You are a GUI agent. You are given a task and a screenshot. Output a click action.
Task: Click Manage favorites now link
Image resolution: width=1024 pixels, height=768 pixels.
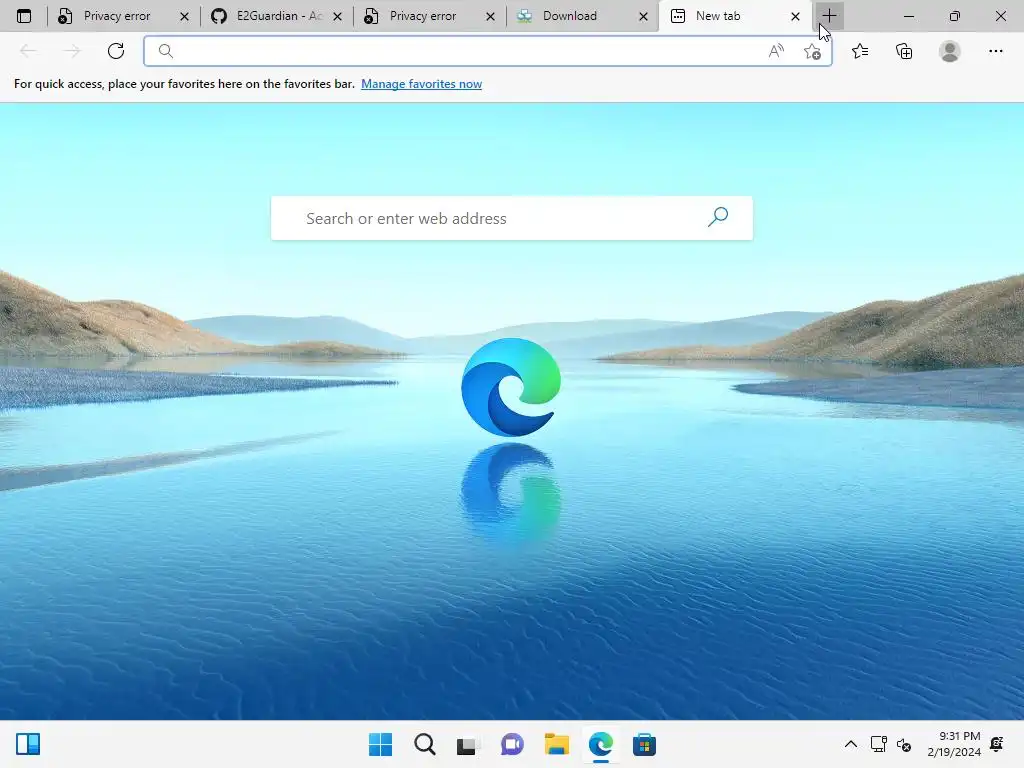(421, 84)
